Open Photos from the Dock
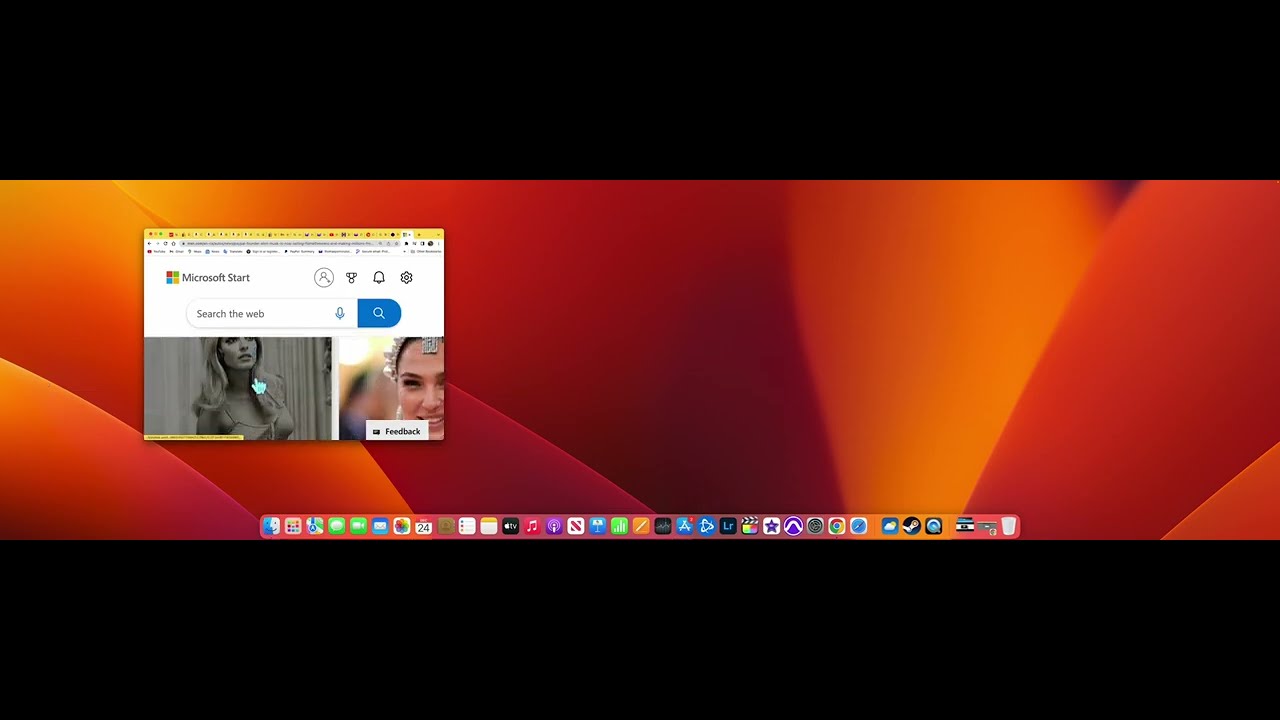This screenshot has height=720, width=1280. (x=402, y=526)
